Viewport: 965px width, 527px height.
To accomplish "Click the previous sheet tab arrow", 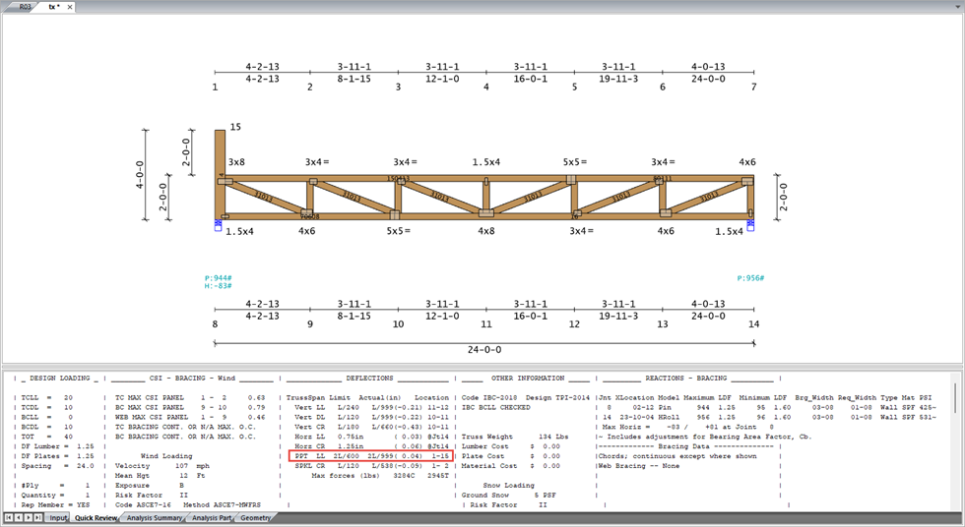I will (x=19, y=518).
